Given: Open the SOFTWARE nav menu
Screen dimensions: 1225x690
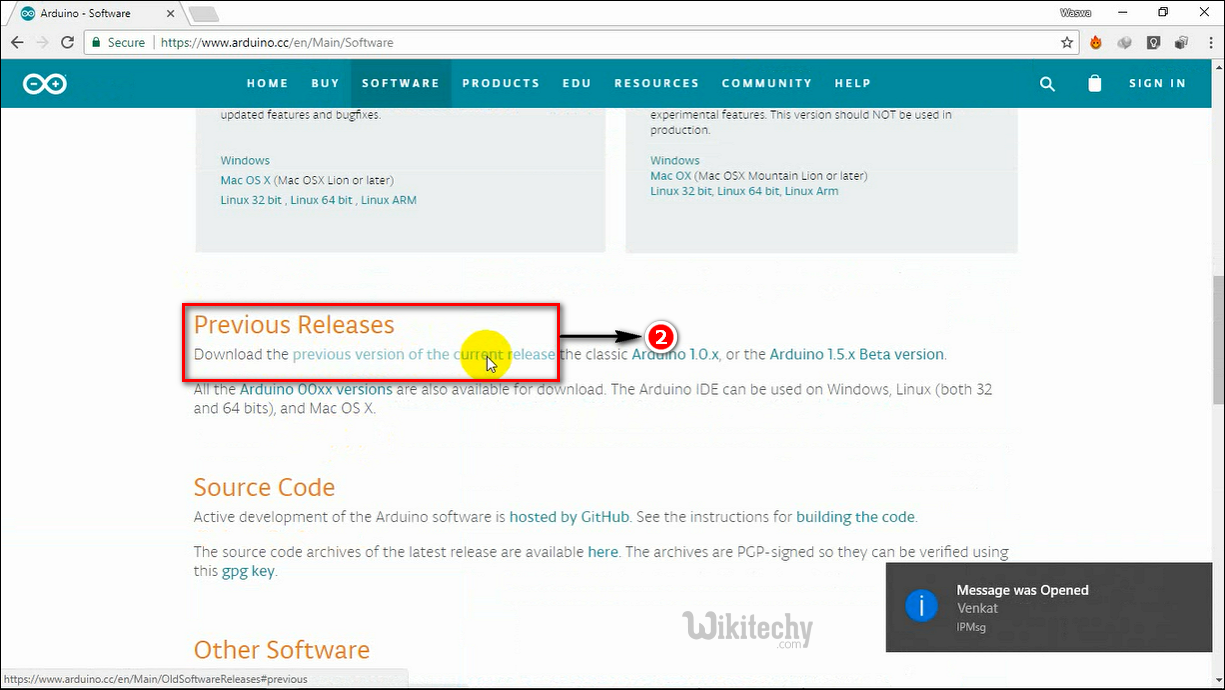Looking at the screenshot, I should [x=400, y=84].
